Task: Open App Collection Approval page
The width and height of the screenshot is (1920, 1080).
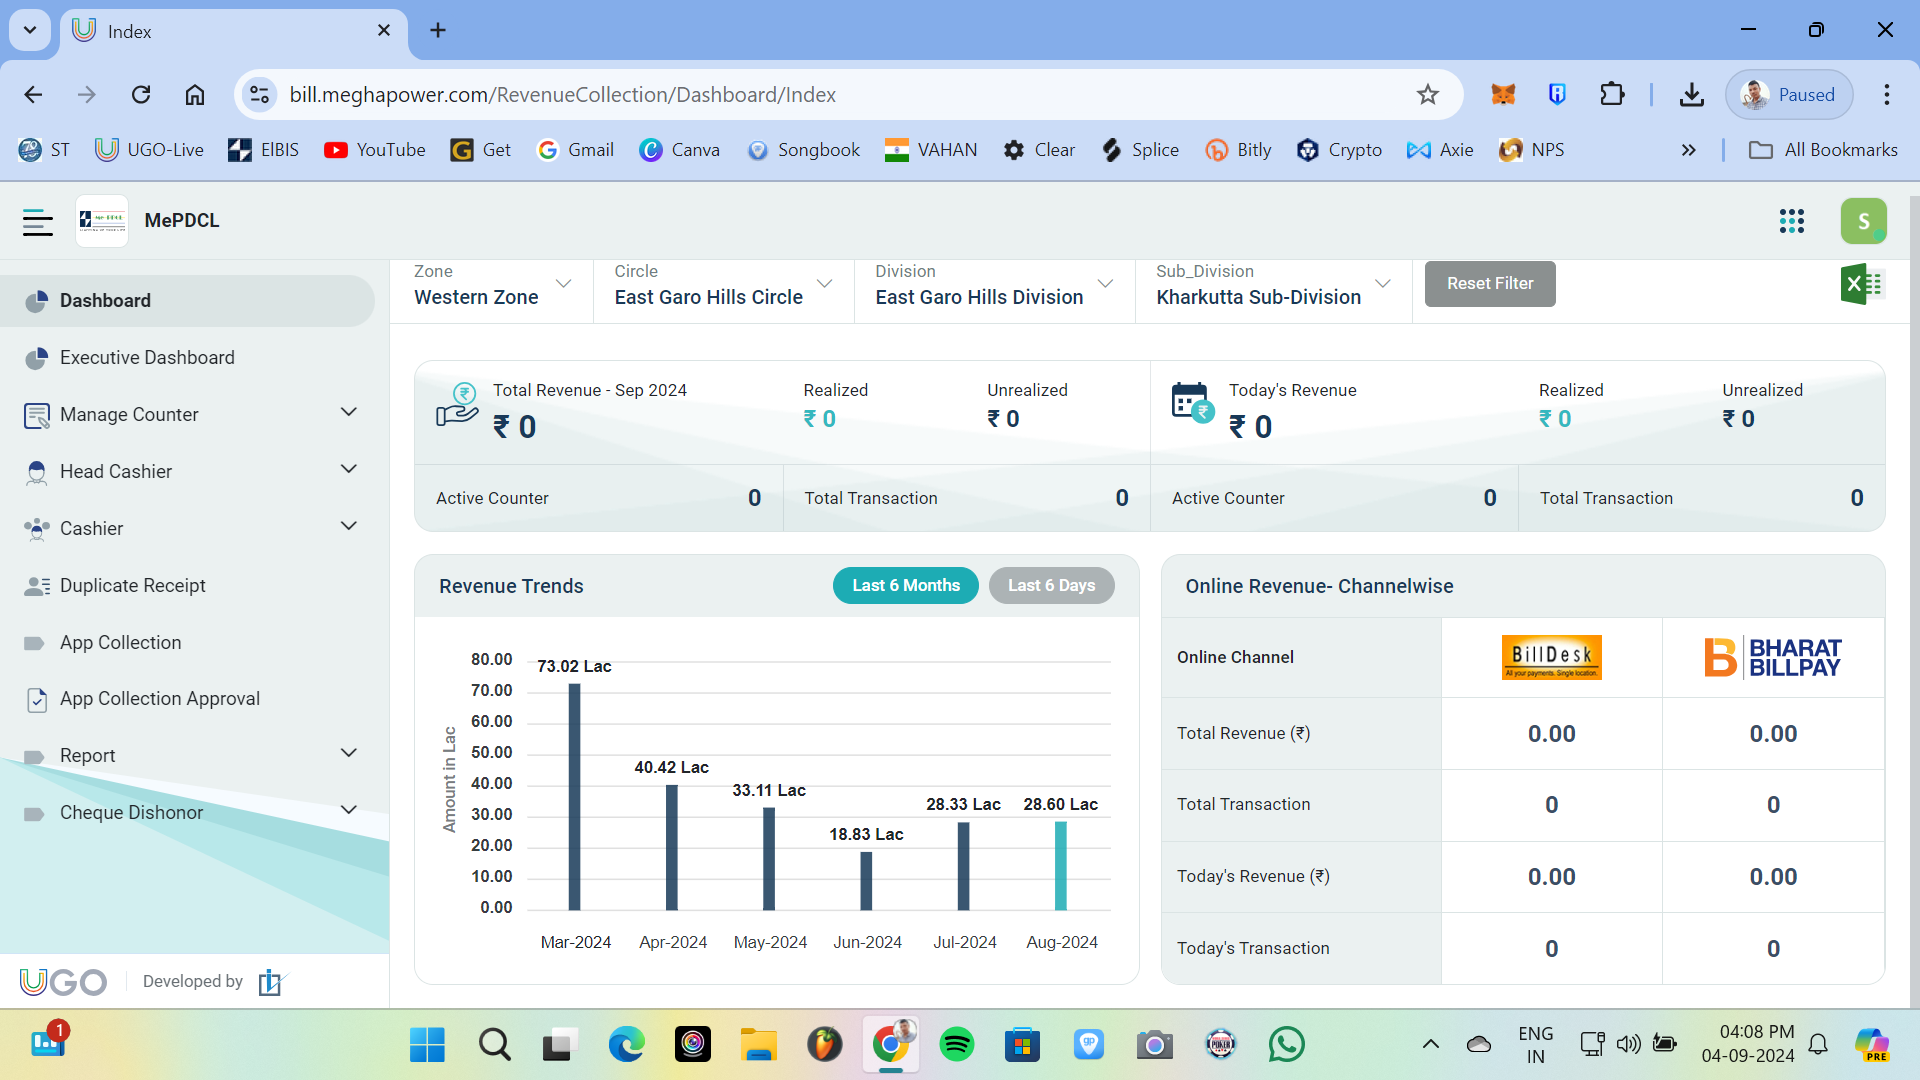Action: point(188,699)
